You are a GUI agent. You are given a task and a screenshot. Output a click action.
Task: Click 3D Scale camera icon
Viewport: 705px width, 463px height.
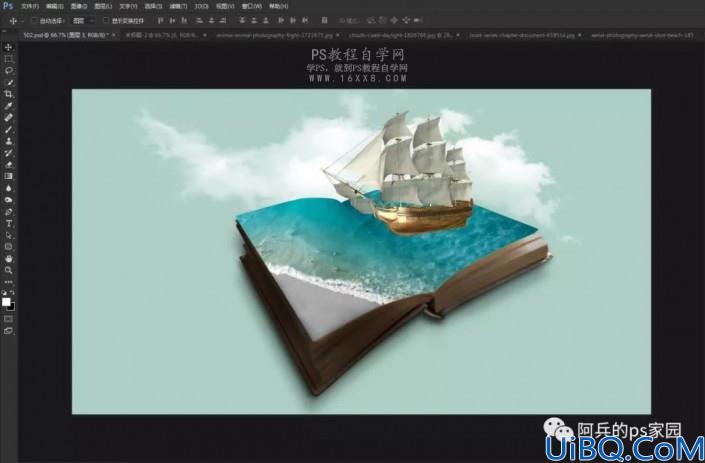point(418,21)
